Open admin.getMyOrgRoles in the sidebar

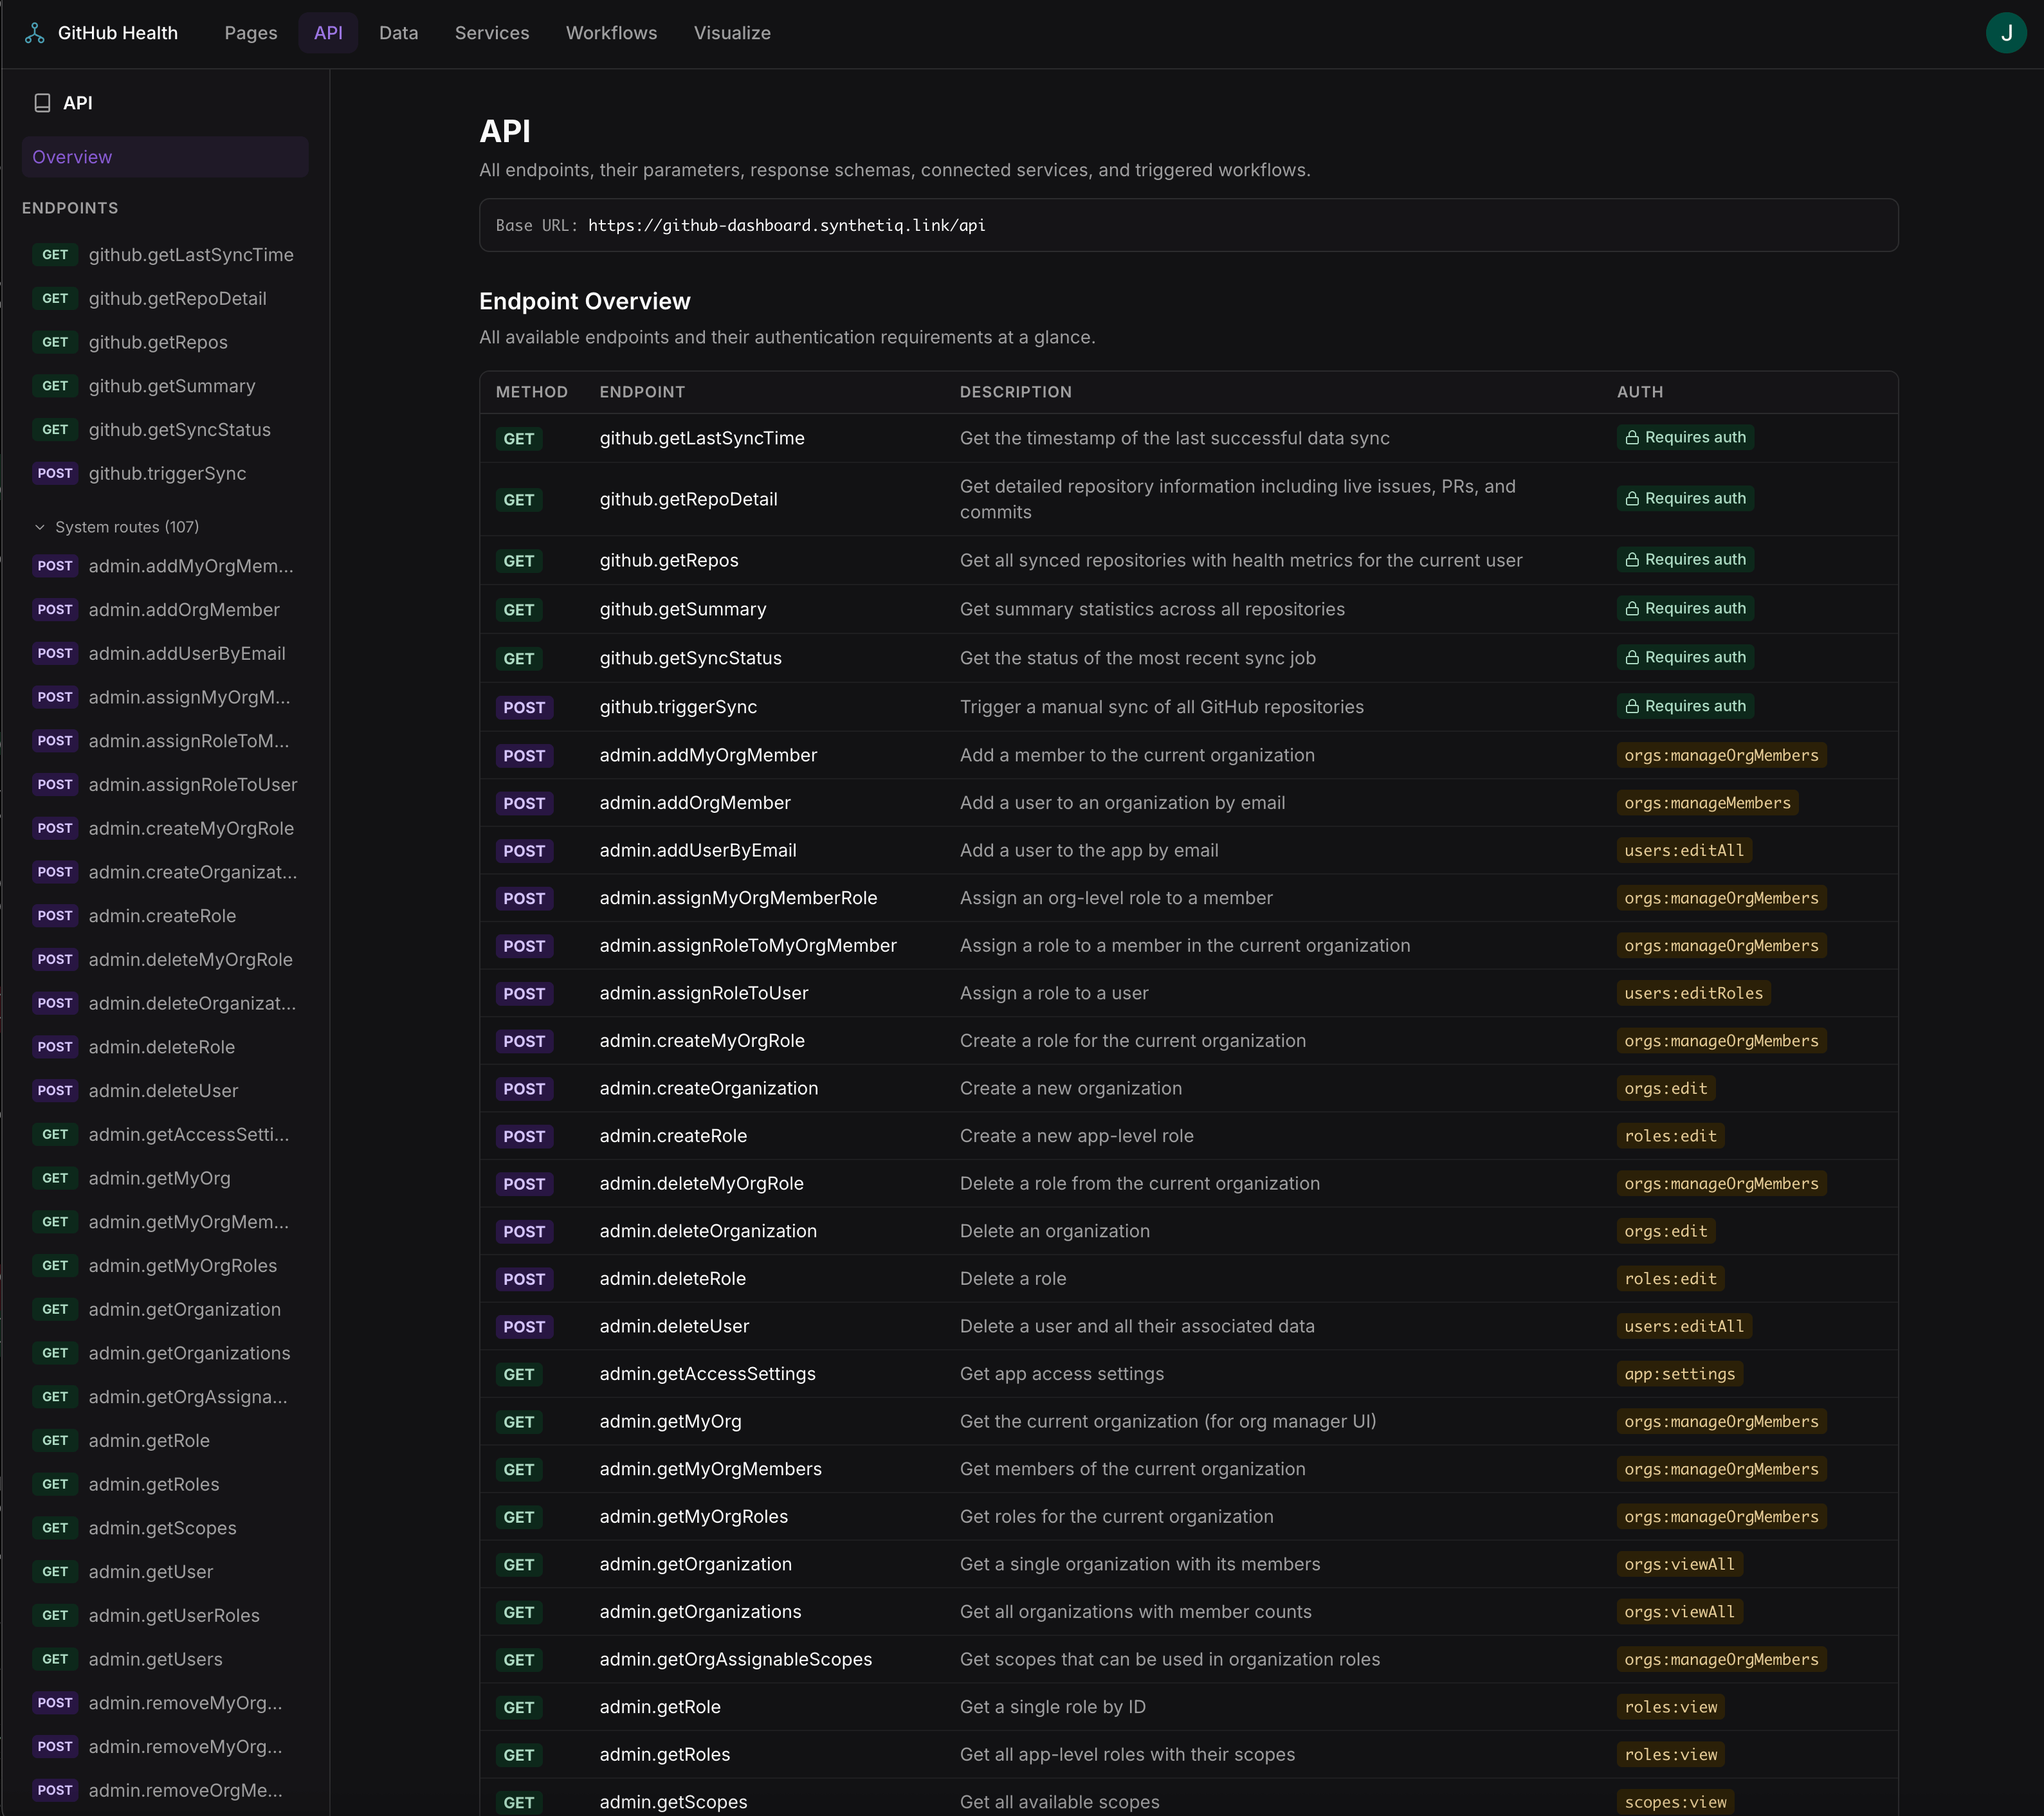pos(165,1266)
